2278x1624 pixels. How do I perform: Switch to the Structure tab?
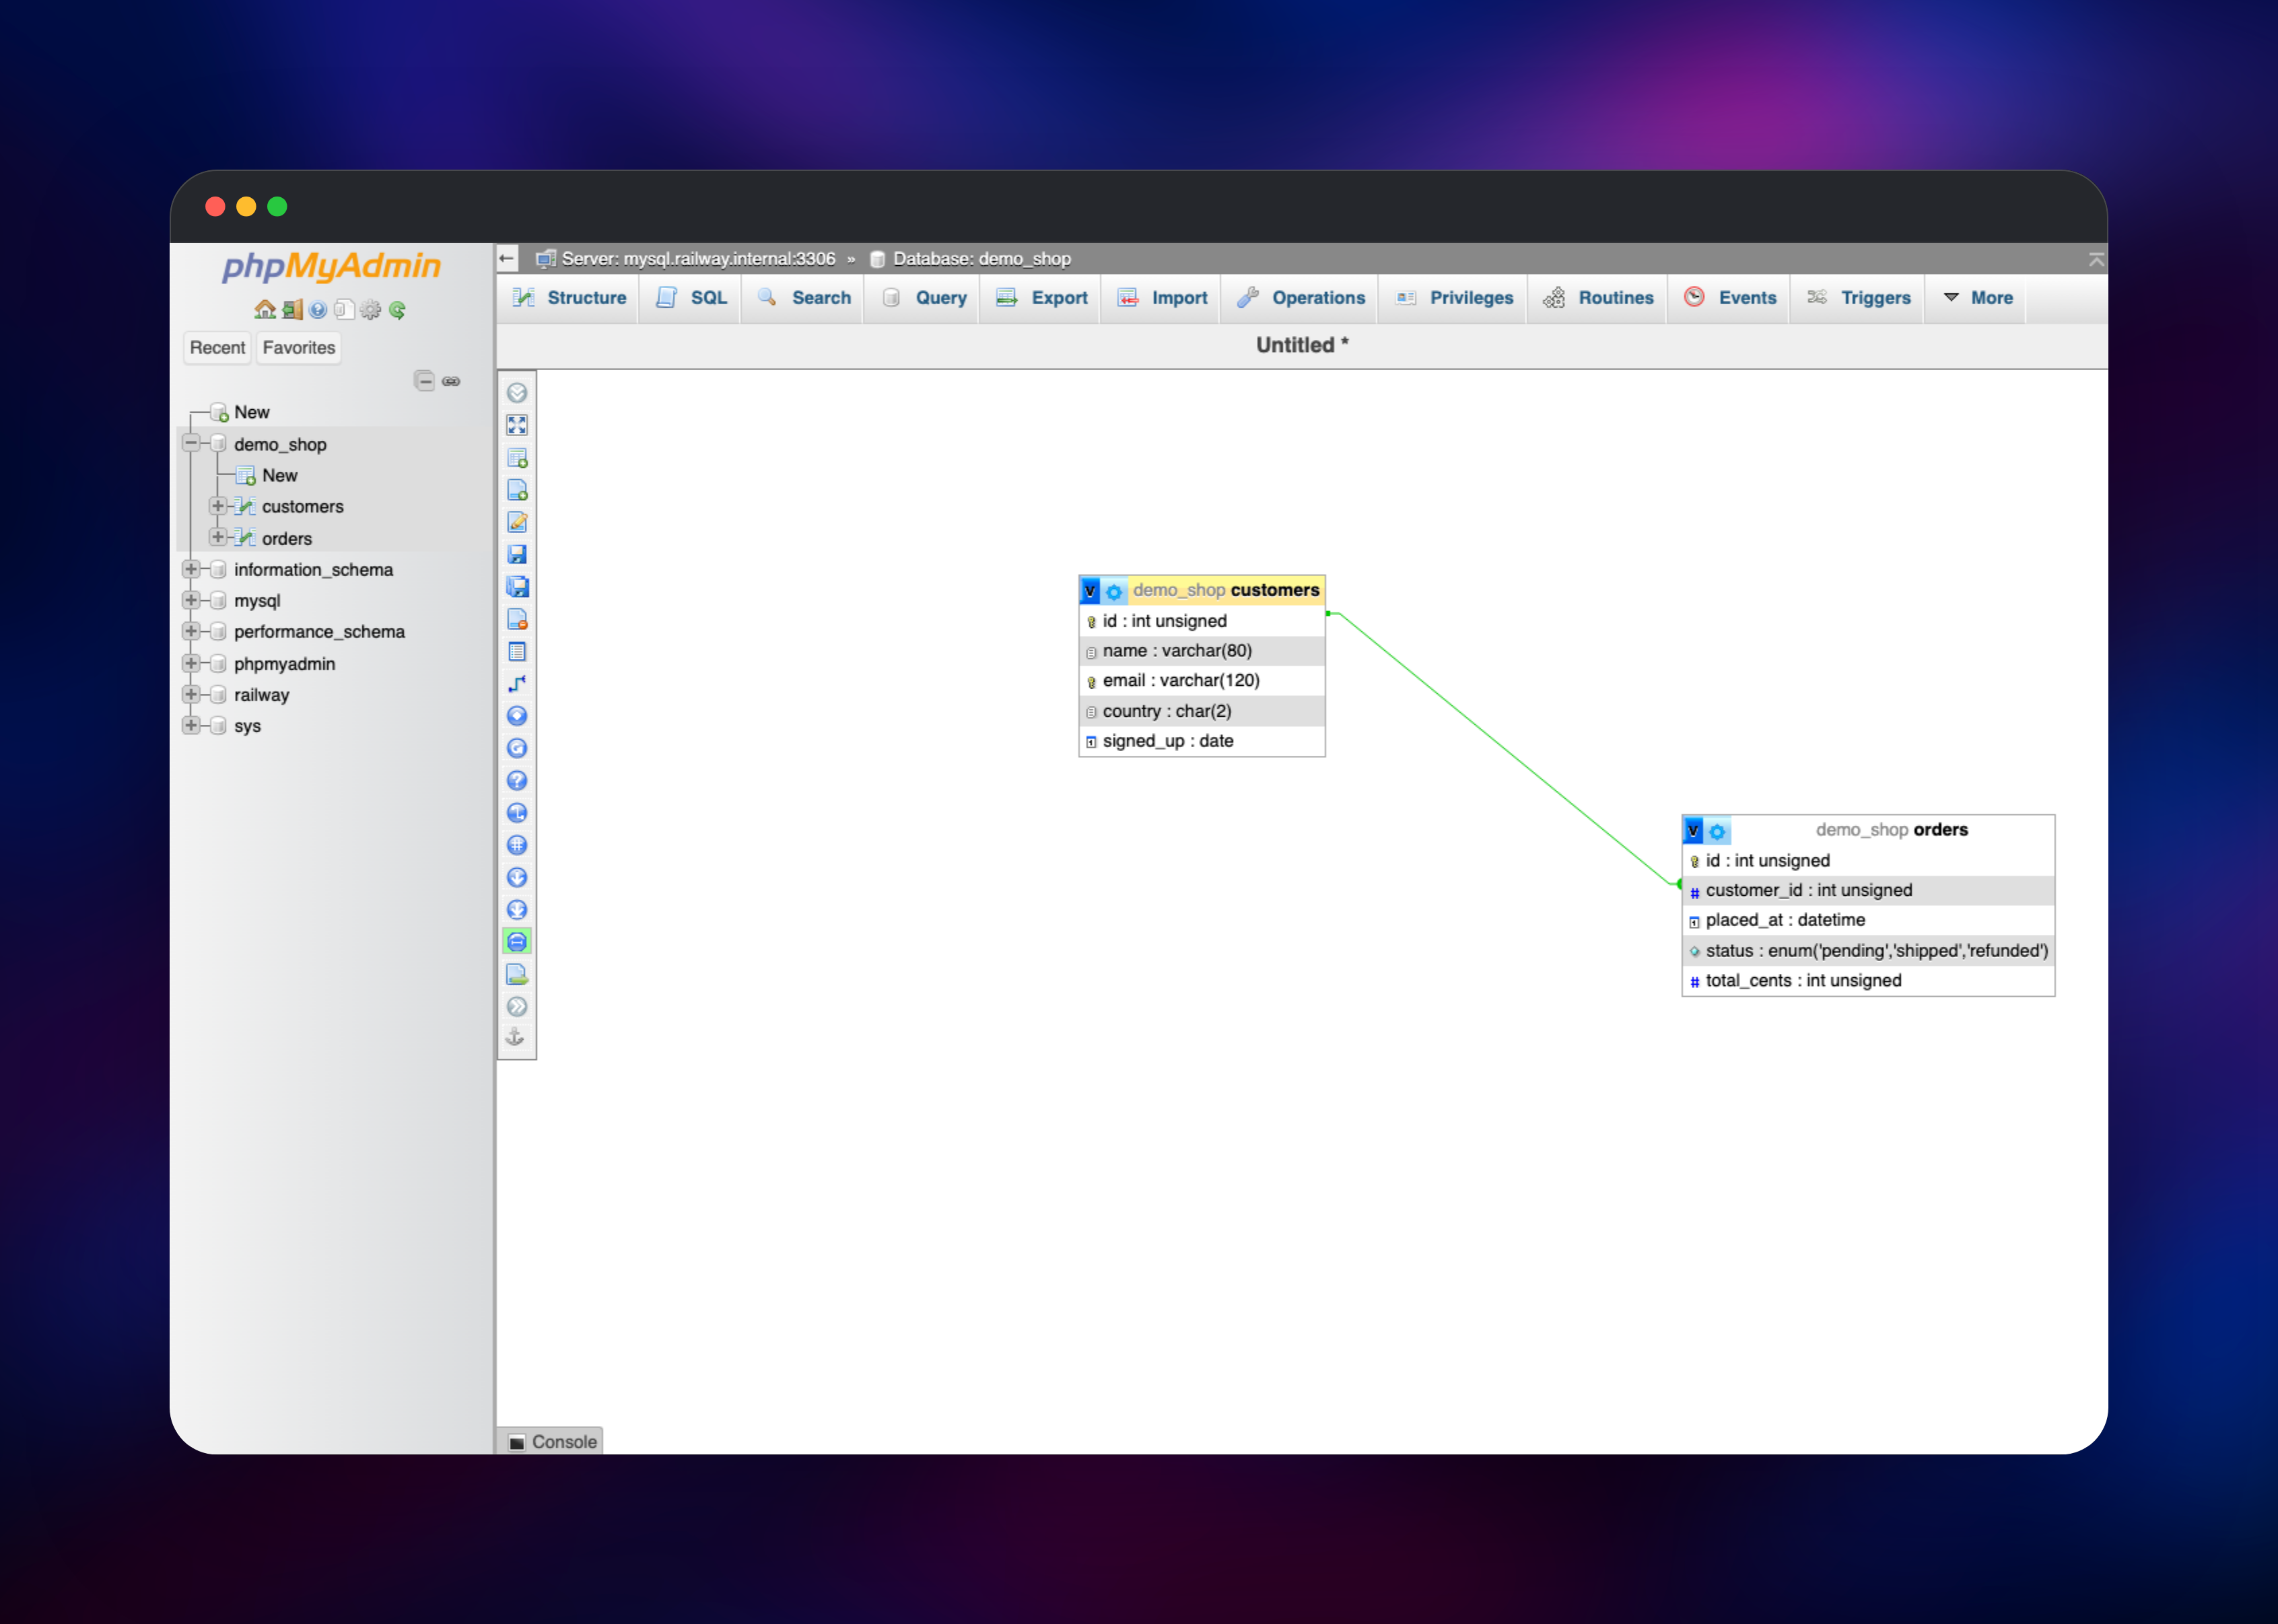[569, 298]
